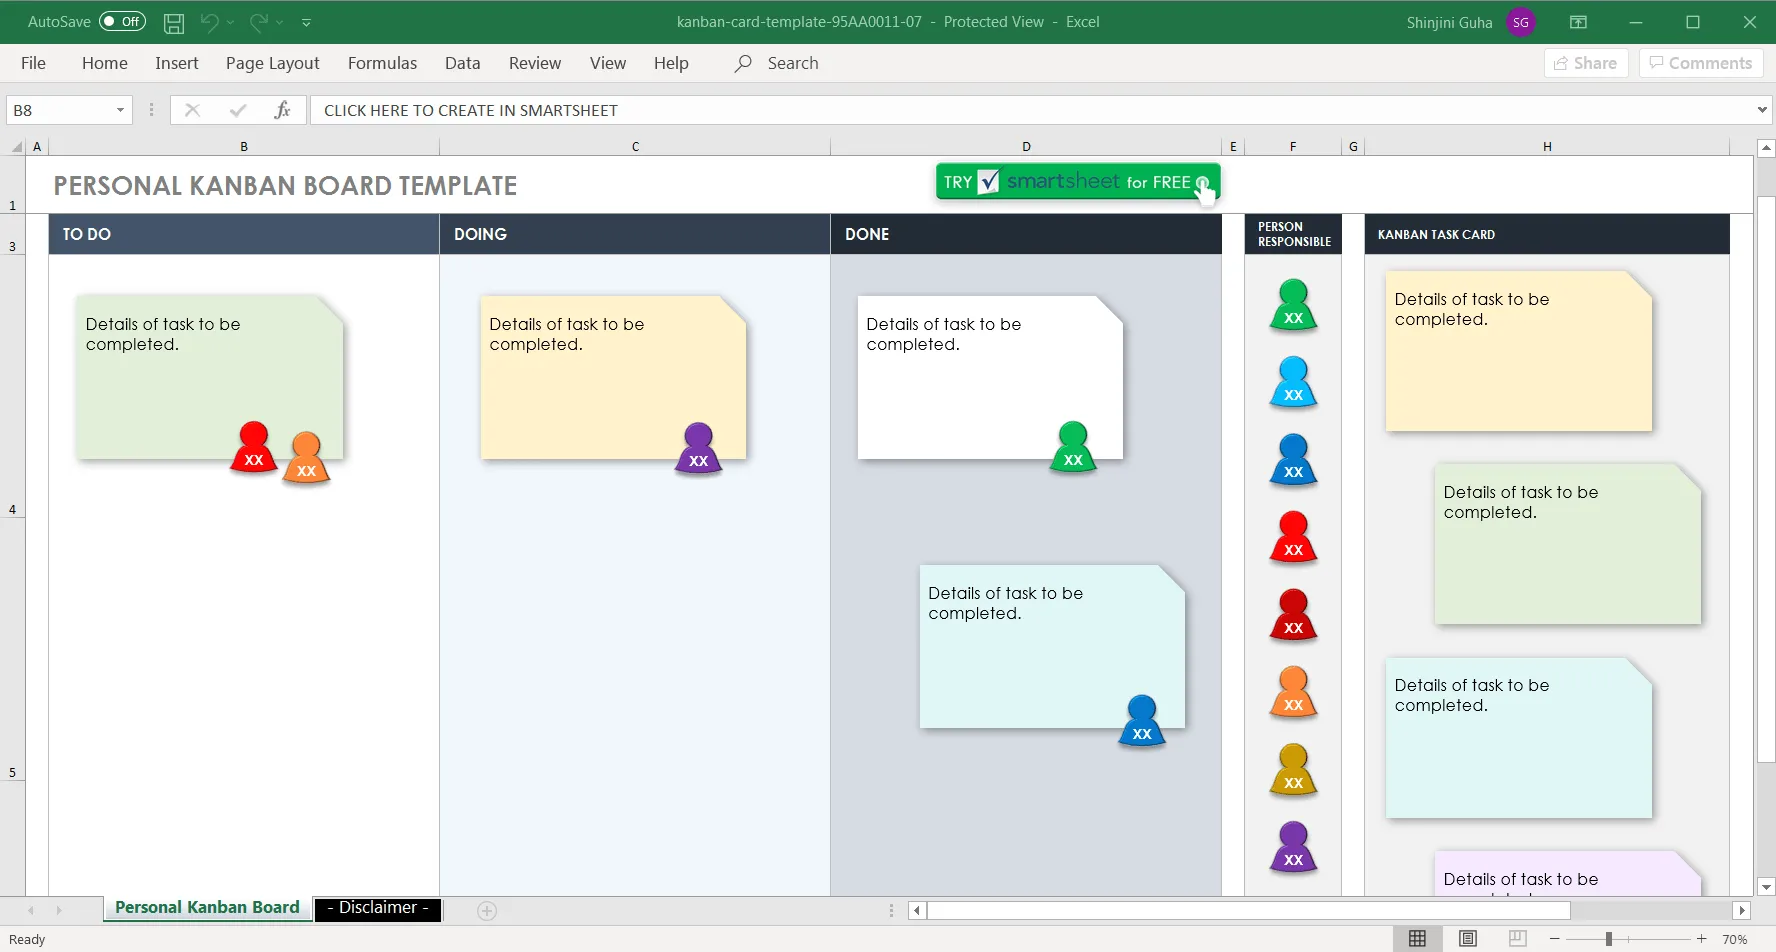Select blue person icon on DONE teal card
Viewport: 1776px width, 952px height.
pos(1142,721)
